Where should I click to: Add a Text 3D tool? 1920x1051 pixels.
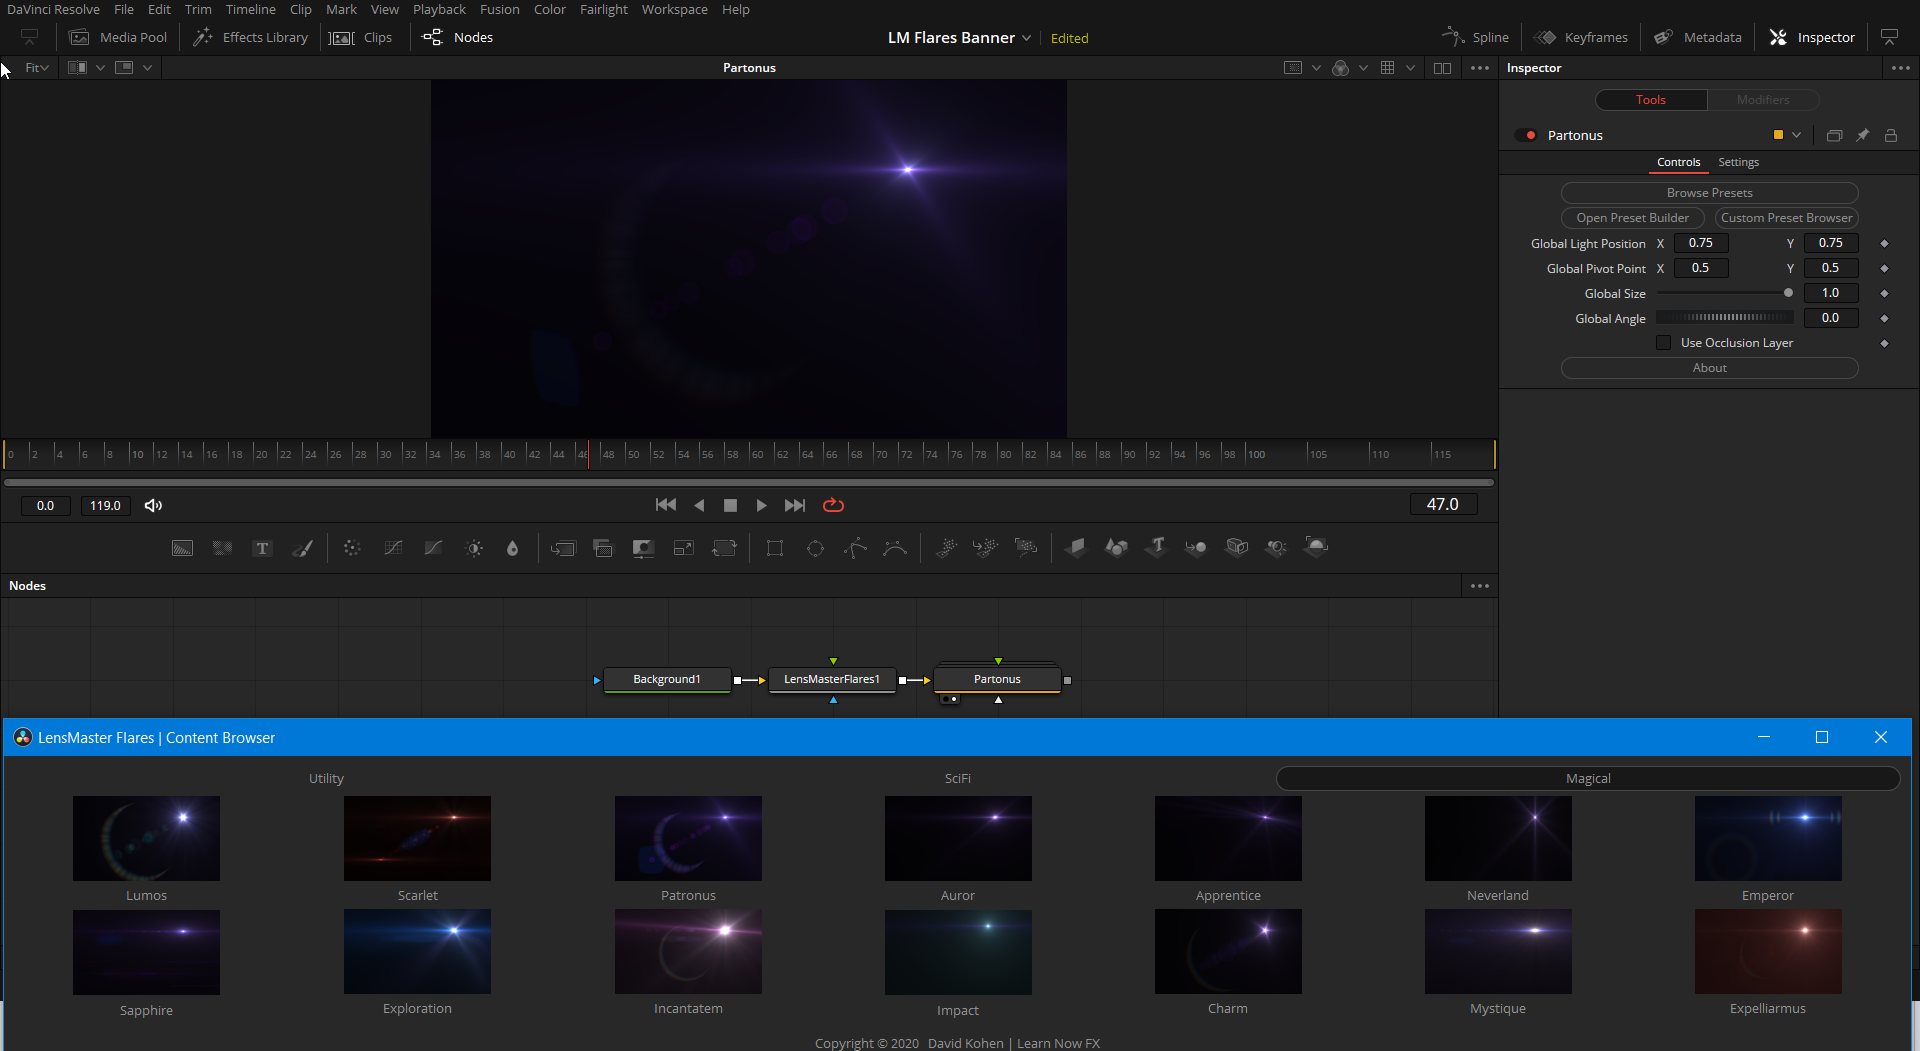pos(1156,547)
